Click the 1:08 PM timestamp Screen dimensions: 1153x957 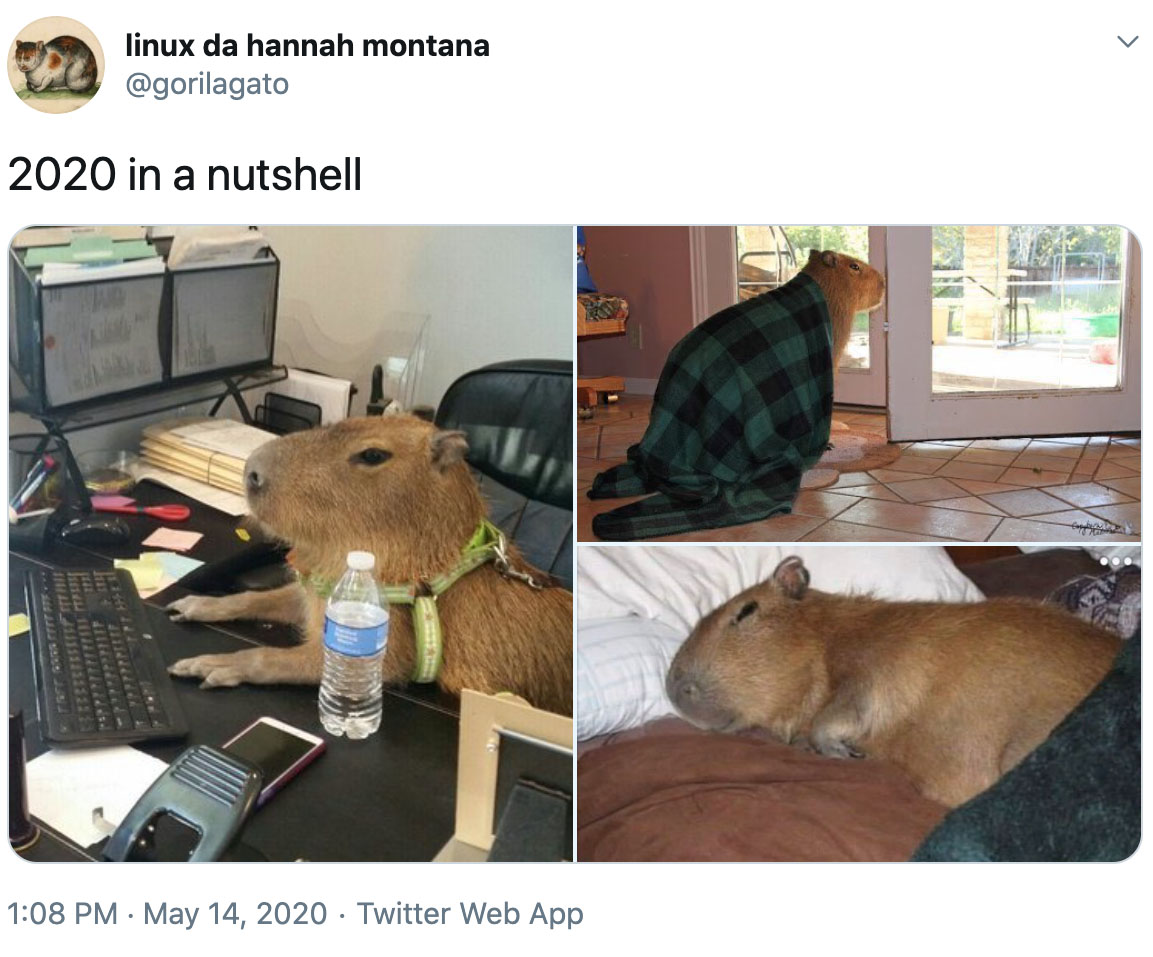[63, 914]
